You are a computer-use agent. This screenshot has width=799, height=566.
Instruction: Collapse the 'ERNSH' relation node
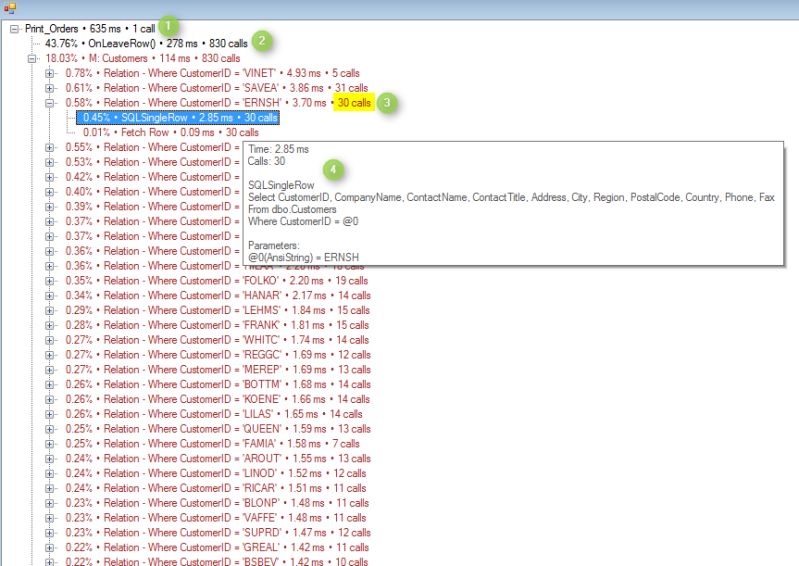[x=49, y=103]
